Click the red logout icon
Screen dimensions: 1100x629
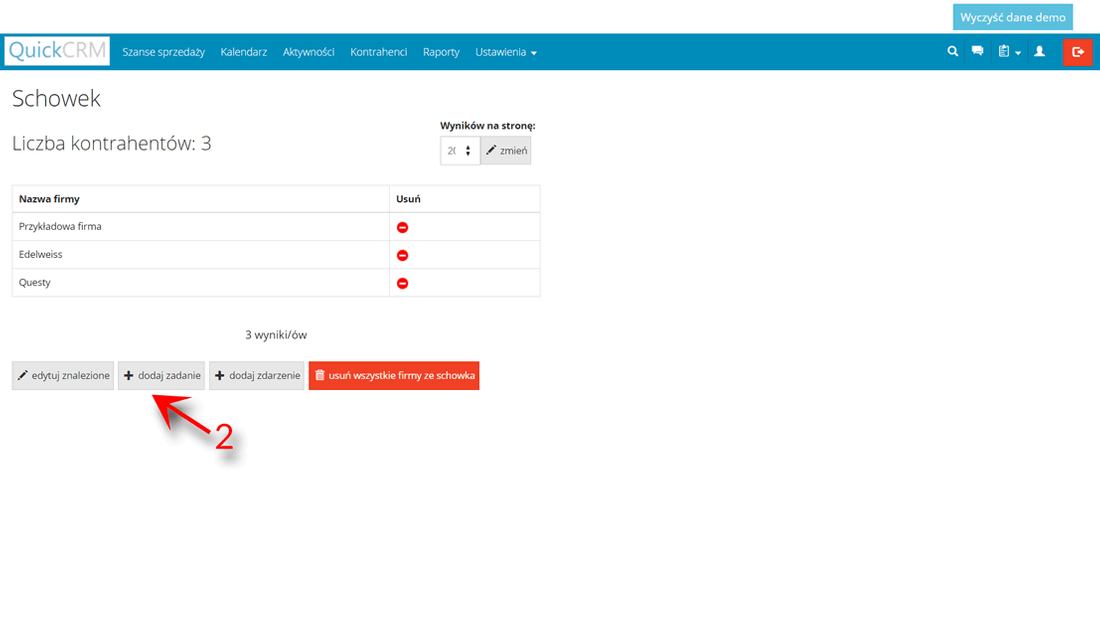[1077, 52]
